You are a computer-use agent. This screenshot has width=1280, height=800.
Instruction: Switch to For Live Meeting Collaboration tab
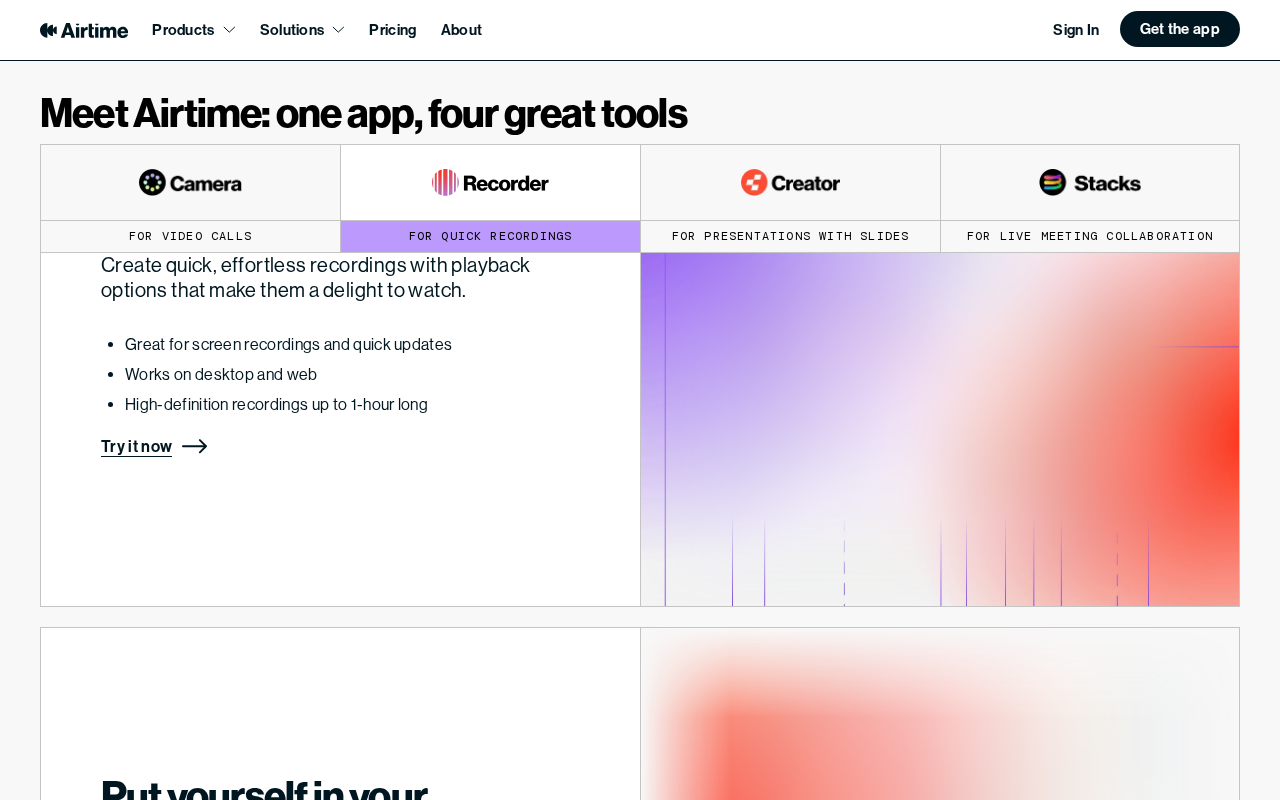[1090, 236]
